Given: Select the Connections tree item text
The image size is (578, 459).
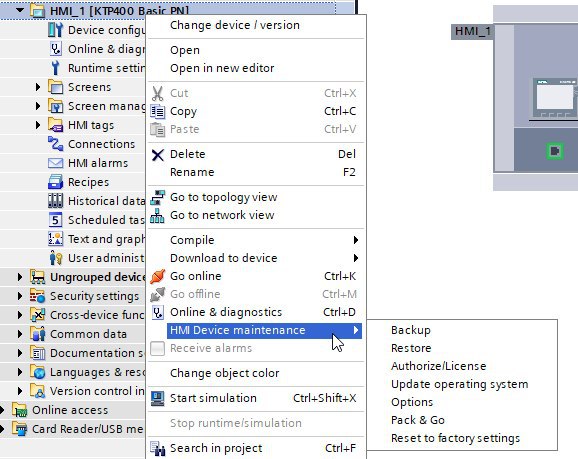Looking at the screenshot, I should (x=101, y=144).
